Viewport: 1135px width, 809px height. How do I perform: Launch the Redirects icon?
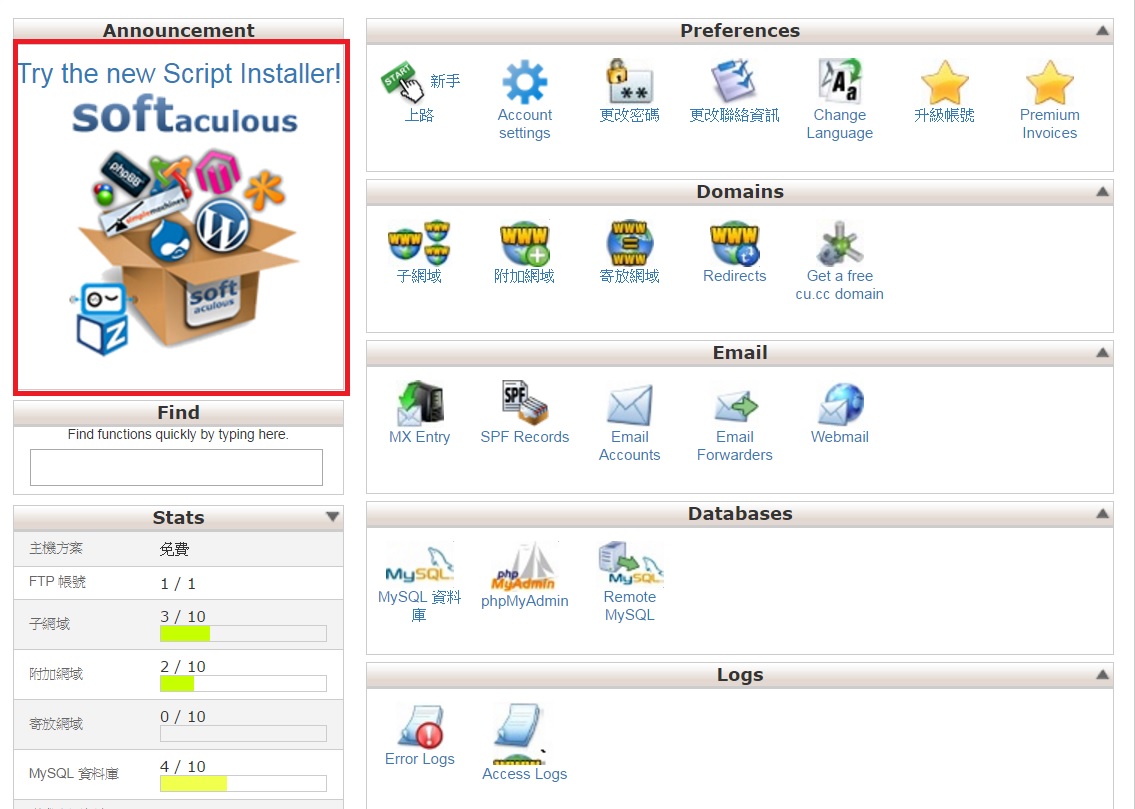pyautogui.click(x=735, y=242)
